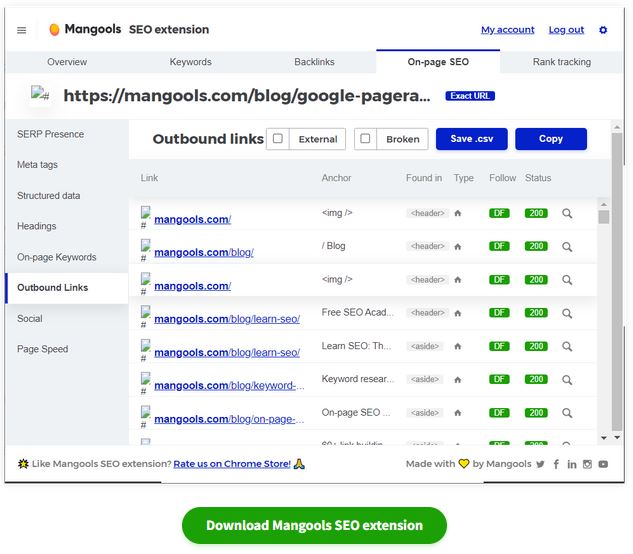Click Download Mangools SEO extension button
633x554 pixels.
[x=314, y=525]
